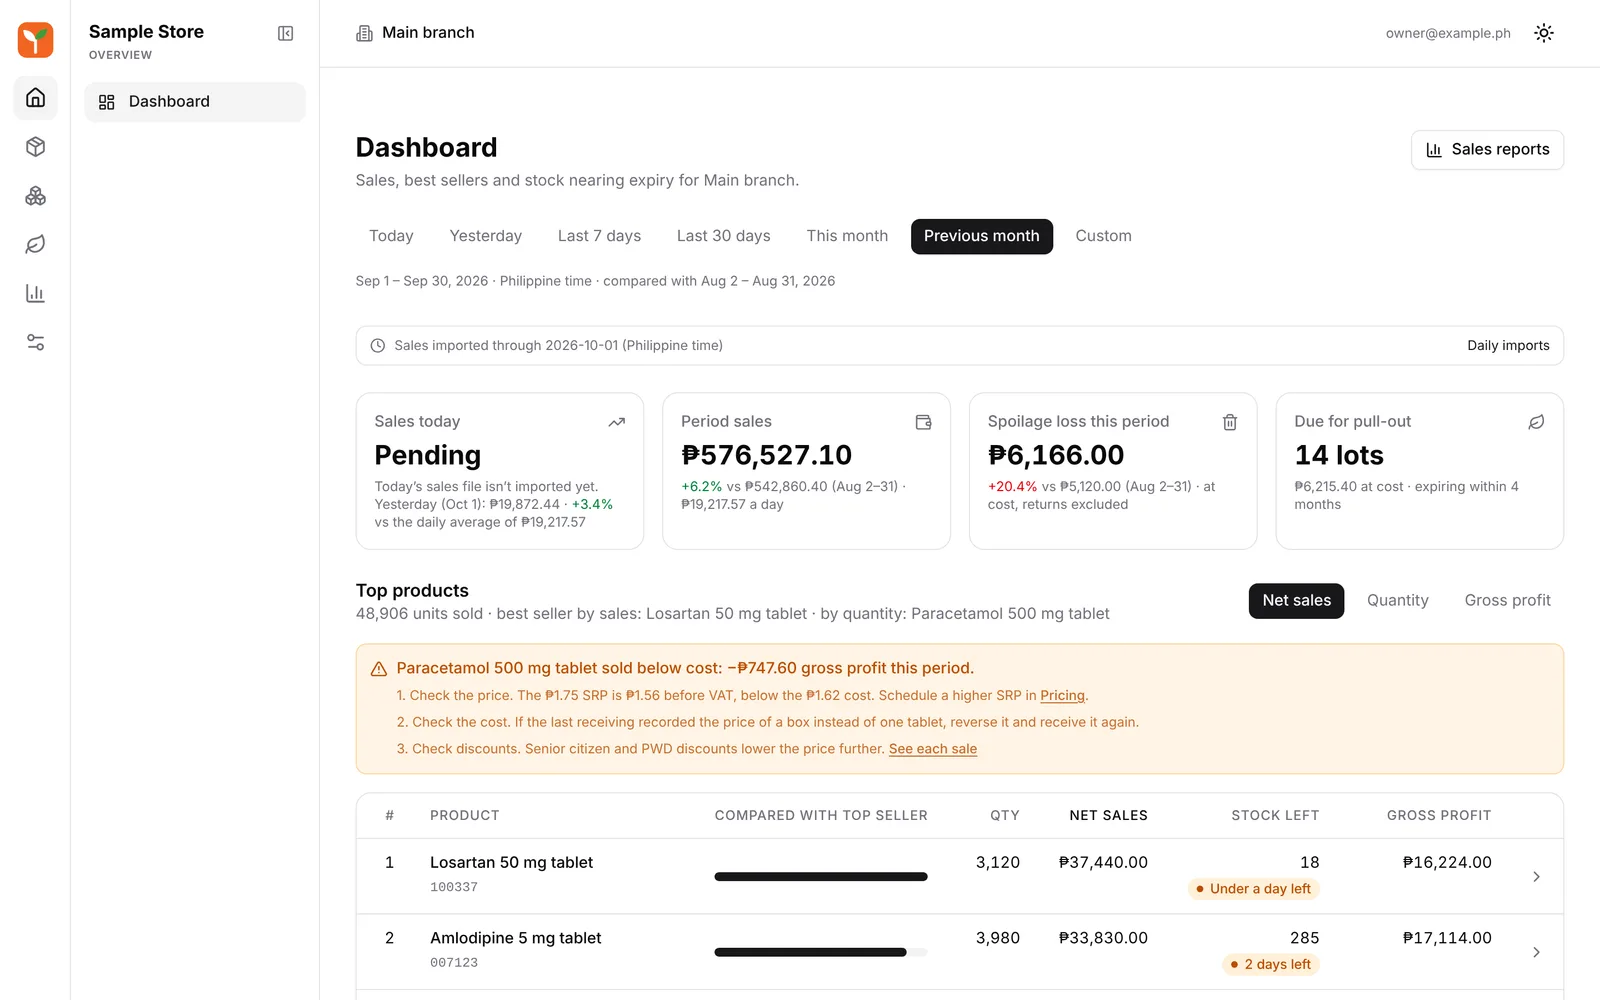Expand the Amlodipine 5 mg tablet row chevron
1600x1000 pixels.
(x=1536, y=953)
